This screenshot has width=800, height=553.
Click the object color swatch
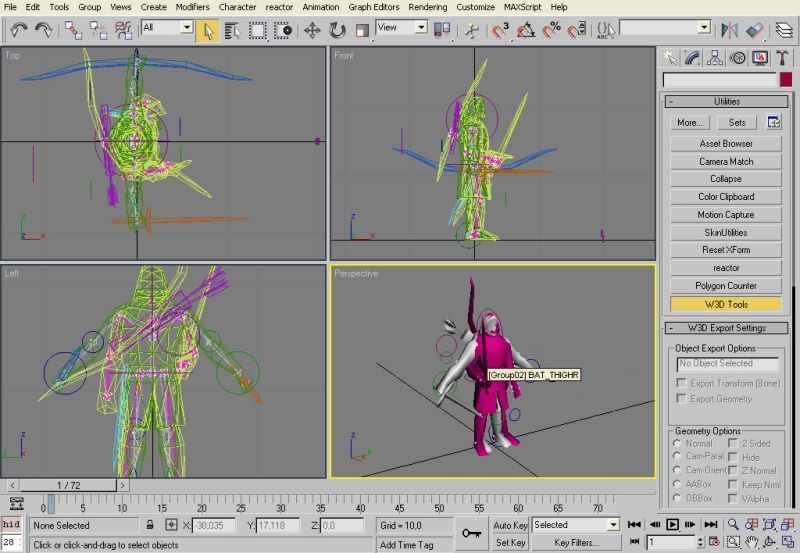786,79
